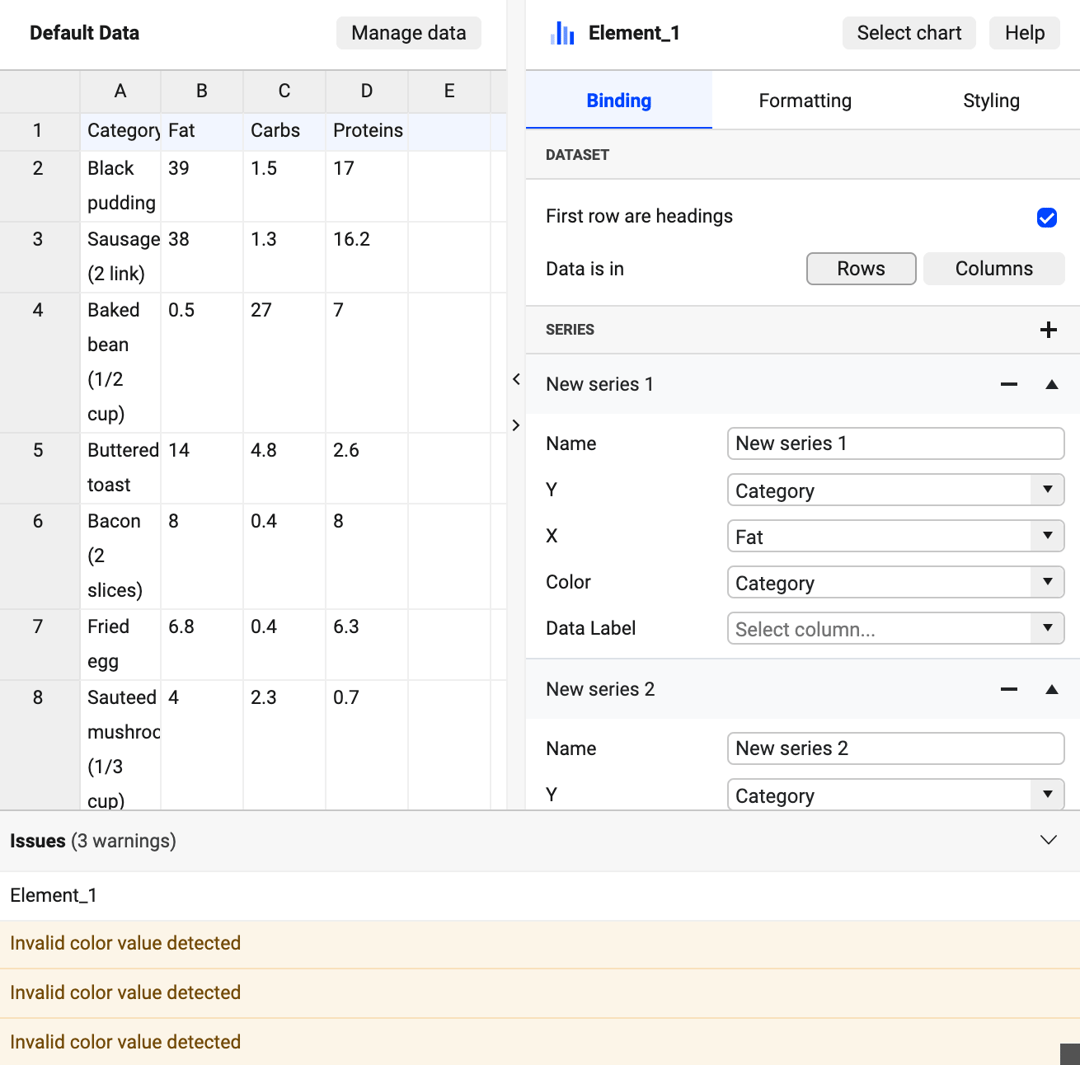Open the X dropdown showing Fat
The height and width of the screenshot is (1065, 1080).
coord(895,537)
